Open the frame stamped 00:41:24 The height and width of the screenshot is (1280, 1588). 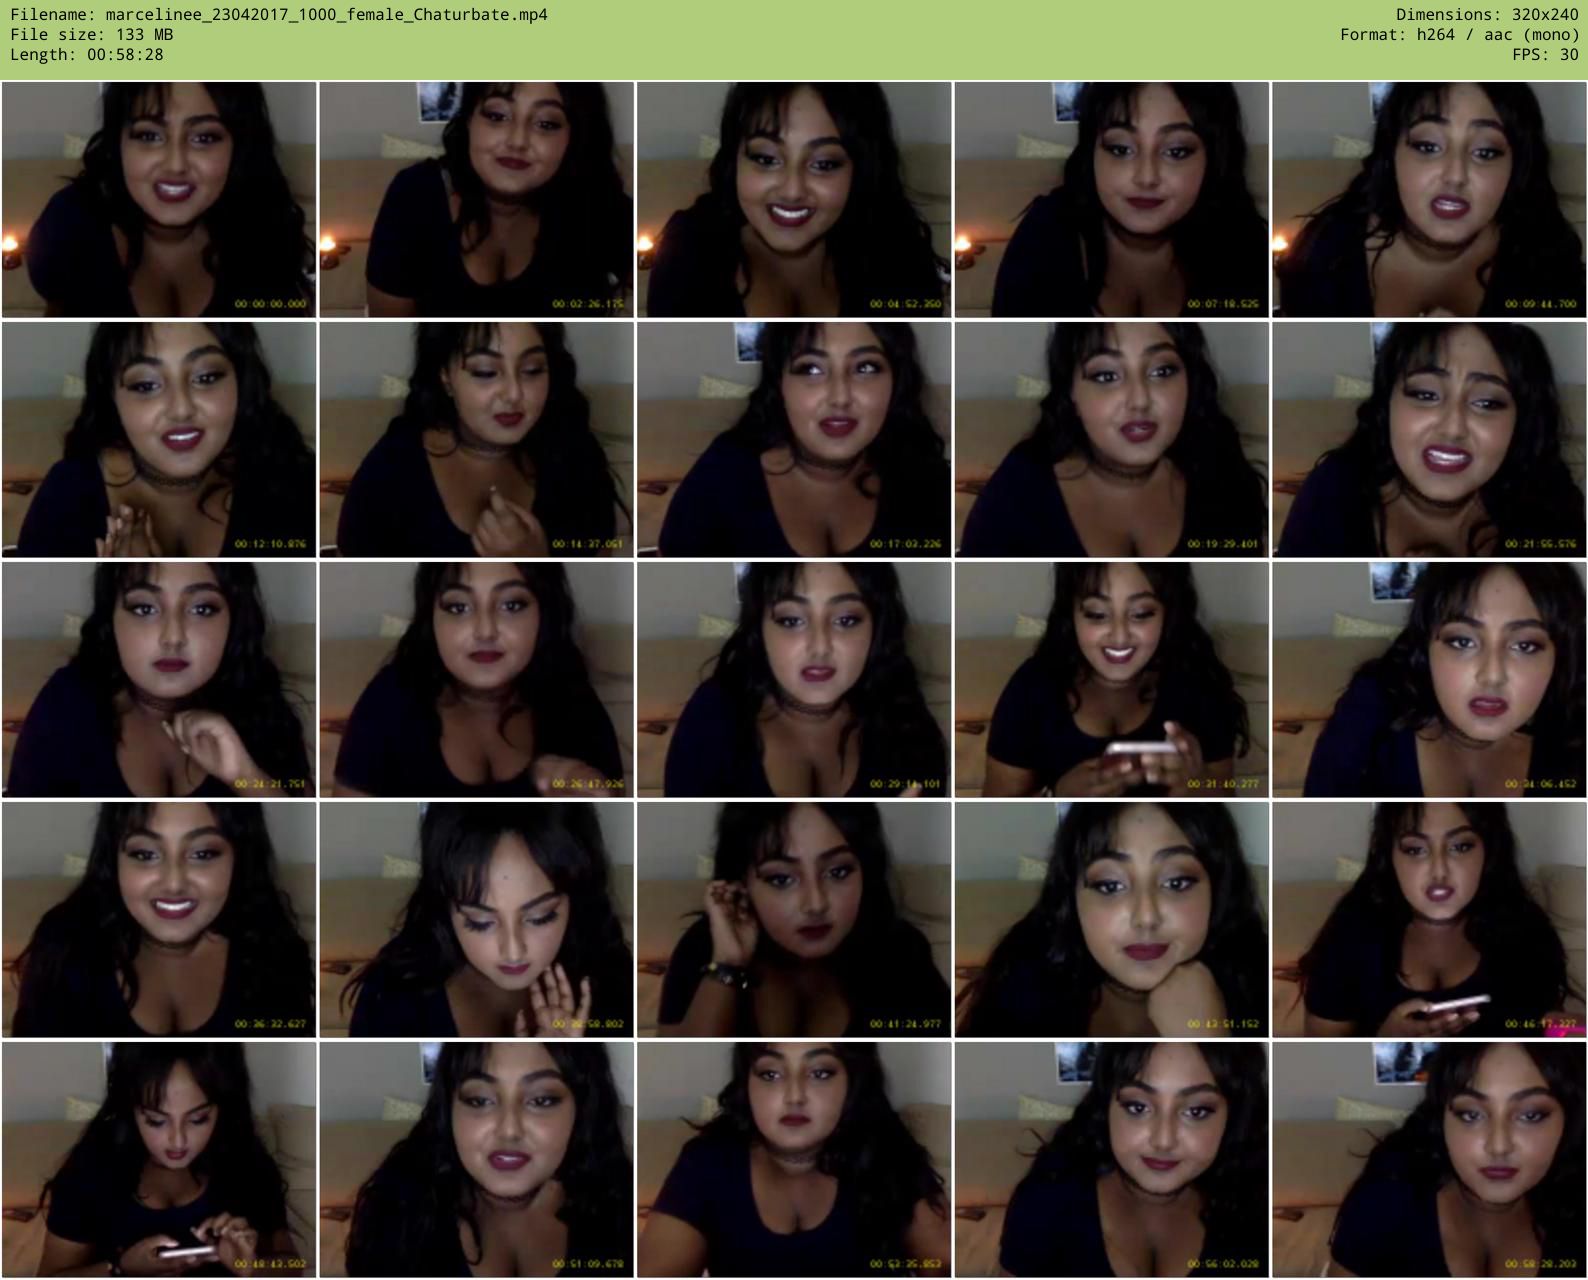pyautogui.click(x=794, y=920)
